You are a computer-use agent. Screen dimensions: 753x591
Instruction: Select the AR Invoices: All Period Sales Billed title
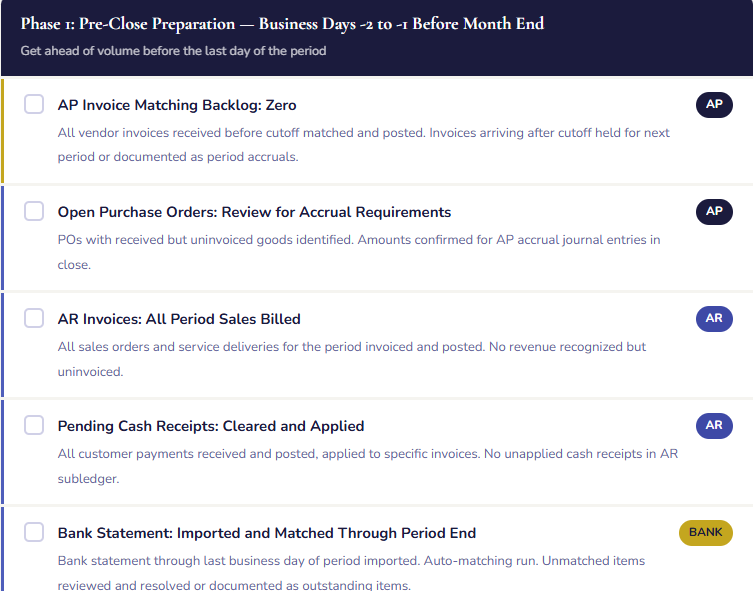click(x=179, y=319)
